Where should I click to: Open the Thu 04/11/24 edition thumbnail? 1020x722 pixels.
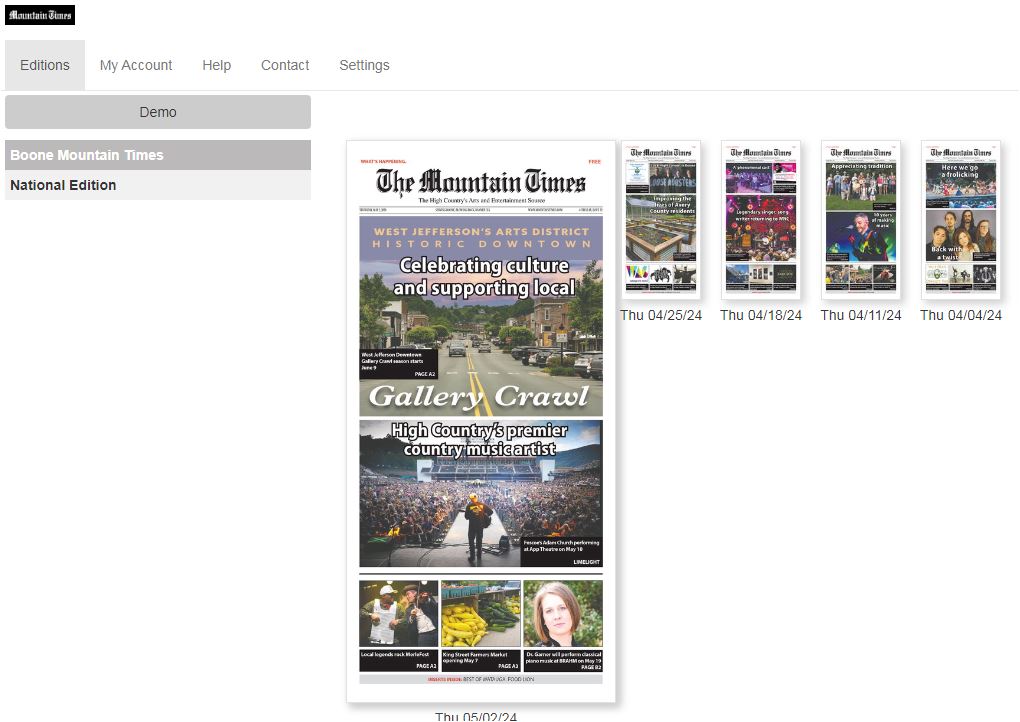tap(861, 220)
